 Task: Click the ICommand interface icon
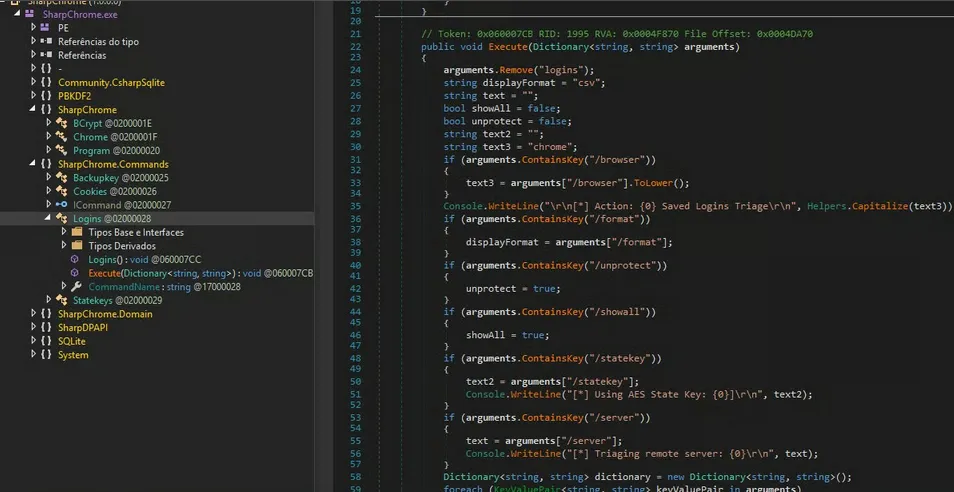[62, 205]
